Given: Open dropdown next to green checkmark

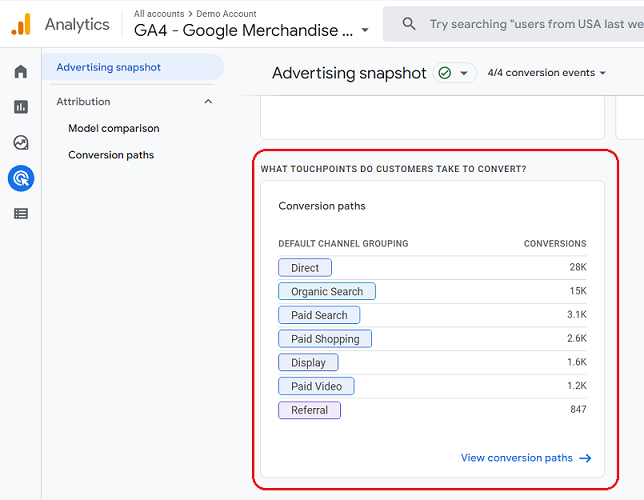Looking at the screenshot, I should [x=464, y=74].
